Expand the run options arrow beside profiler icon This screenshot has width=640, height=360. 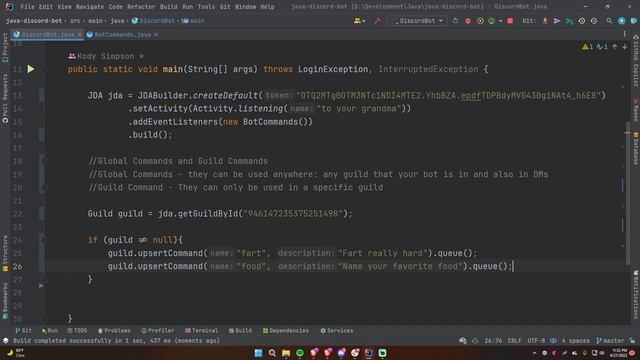tap(500, 21)
